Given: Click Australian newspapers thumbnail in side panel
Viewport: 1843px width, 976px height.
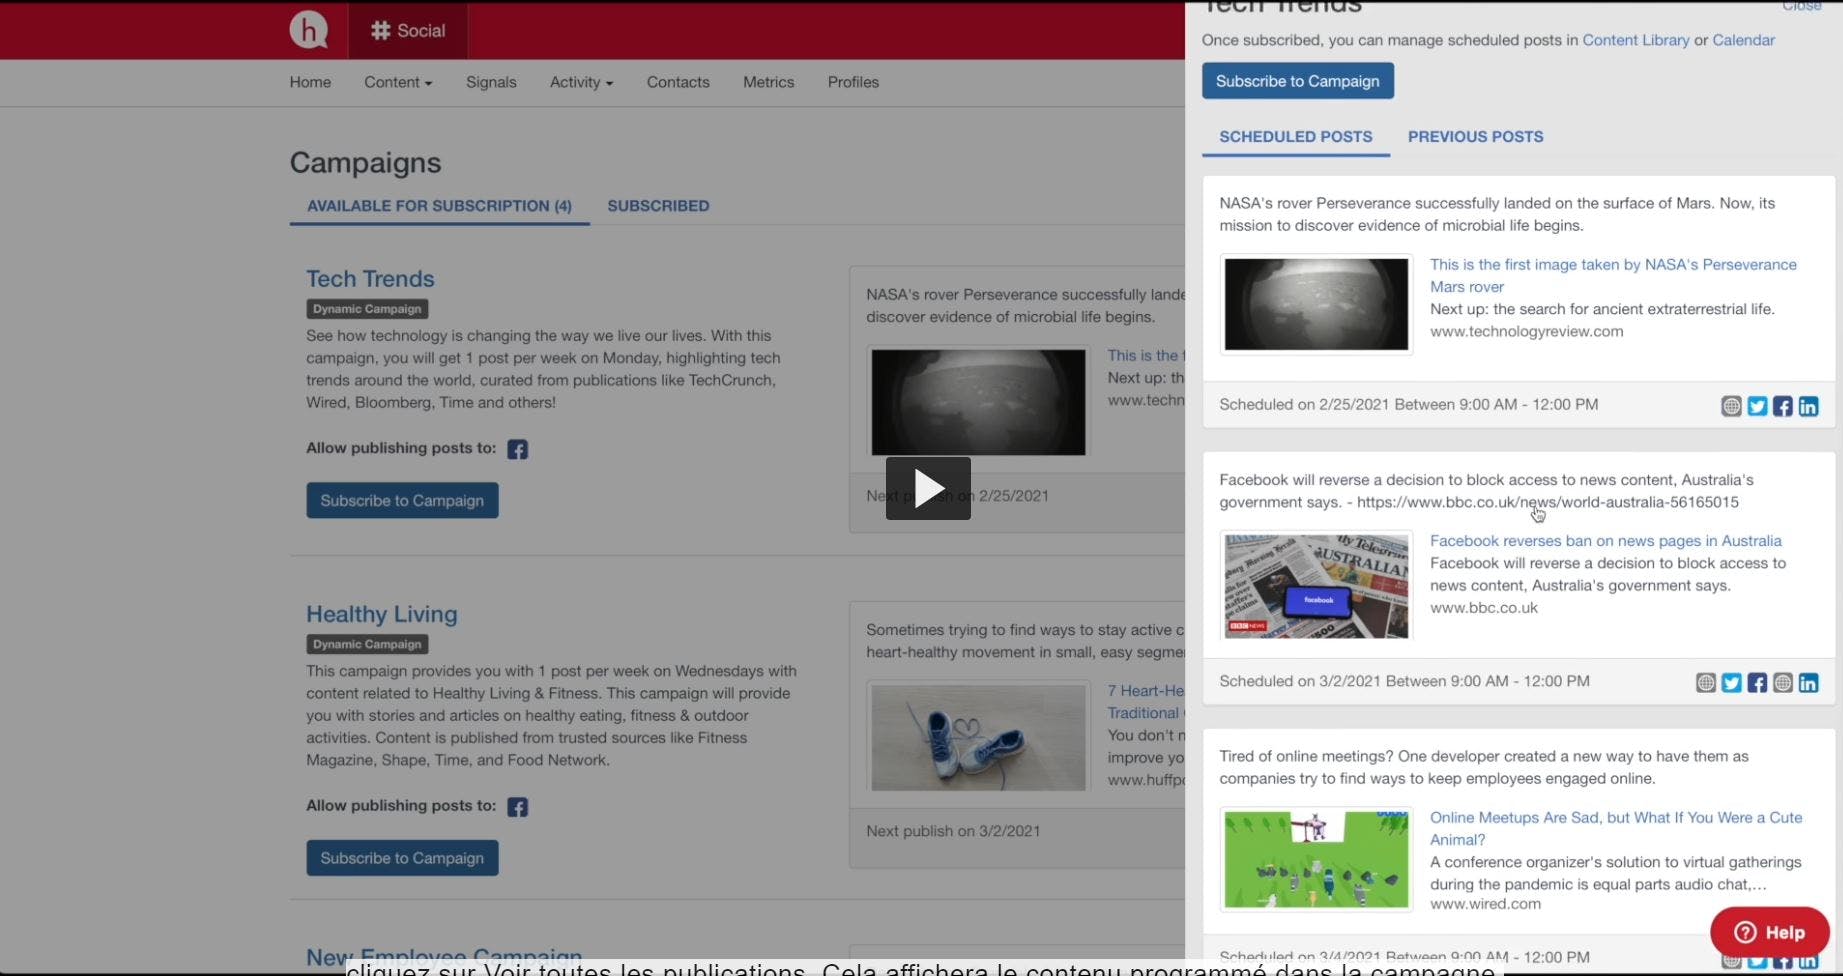Looking at the screenshot, I should tap(1316, 585).
